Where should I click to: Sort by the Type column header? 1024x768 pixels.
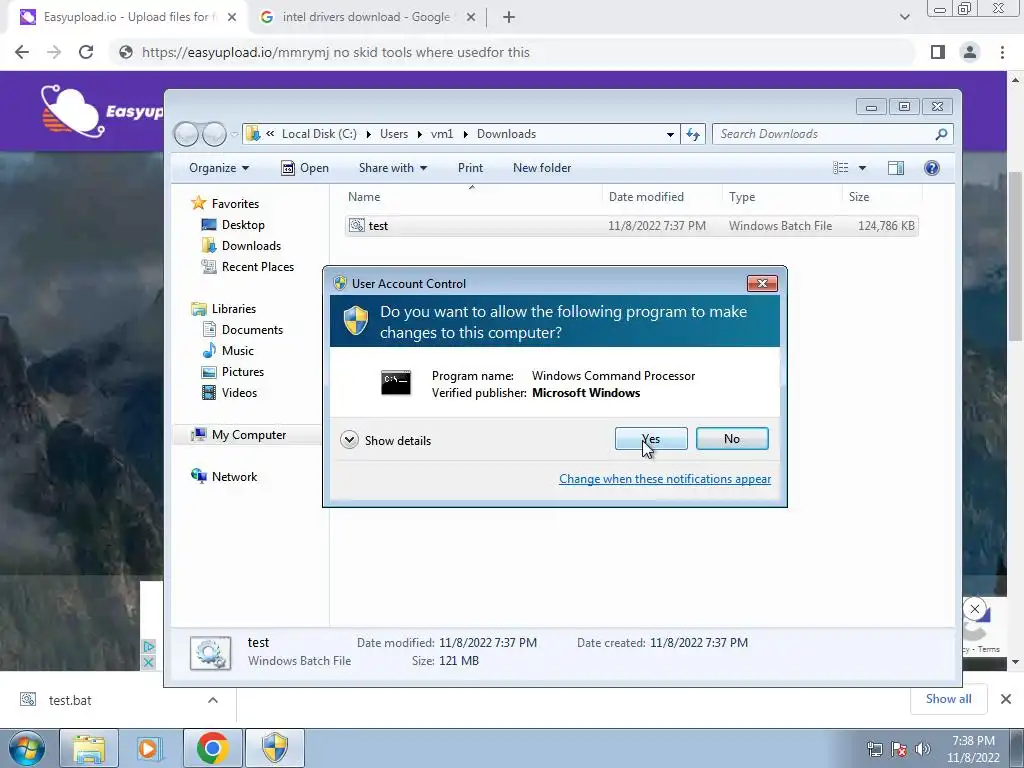782,197
